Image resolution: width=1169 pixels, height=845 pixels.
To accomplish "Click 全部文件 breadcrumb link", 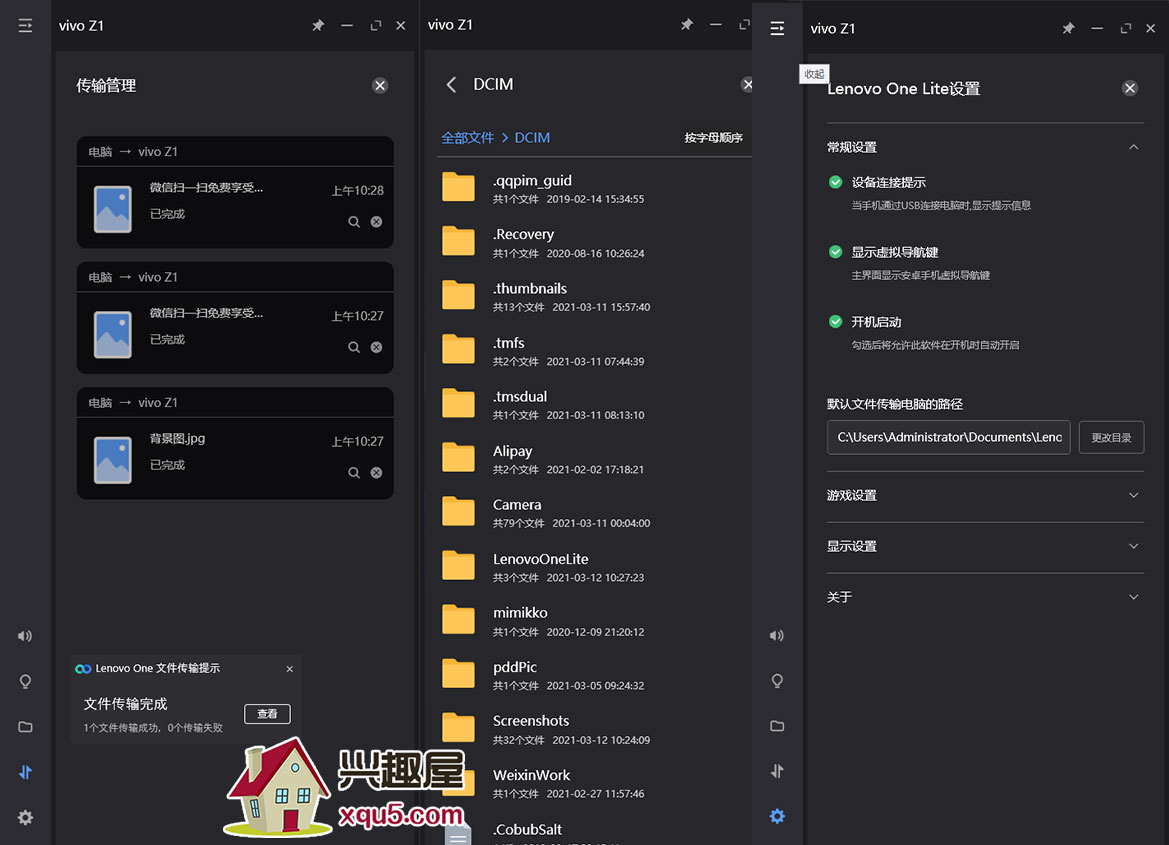I will point(467,138).
